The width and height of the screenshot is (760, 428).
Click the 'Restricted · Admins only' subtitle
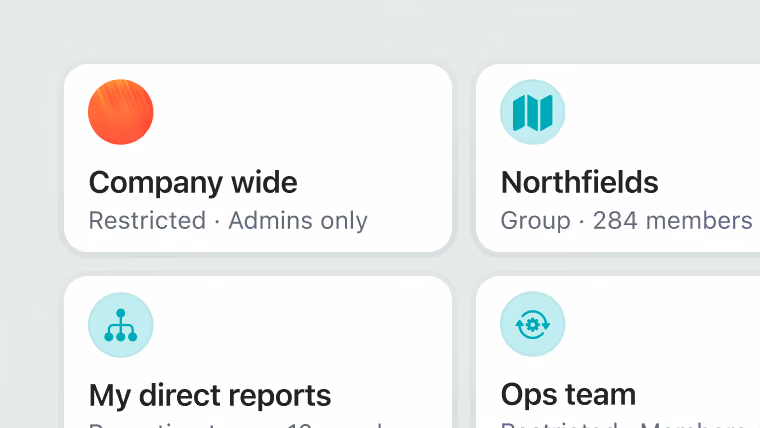coord(228,221)
